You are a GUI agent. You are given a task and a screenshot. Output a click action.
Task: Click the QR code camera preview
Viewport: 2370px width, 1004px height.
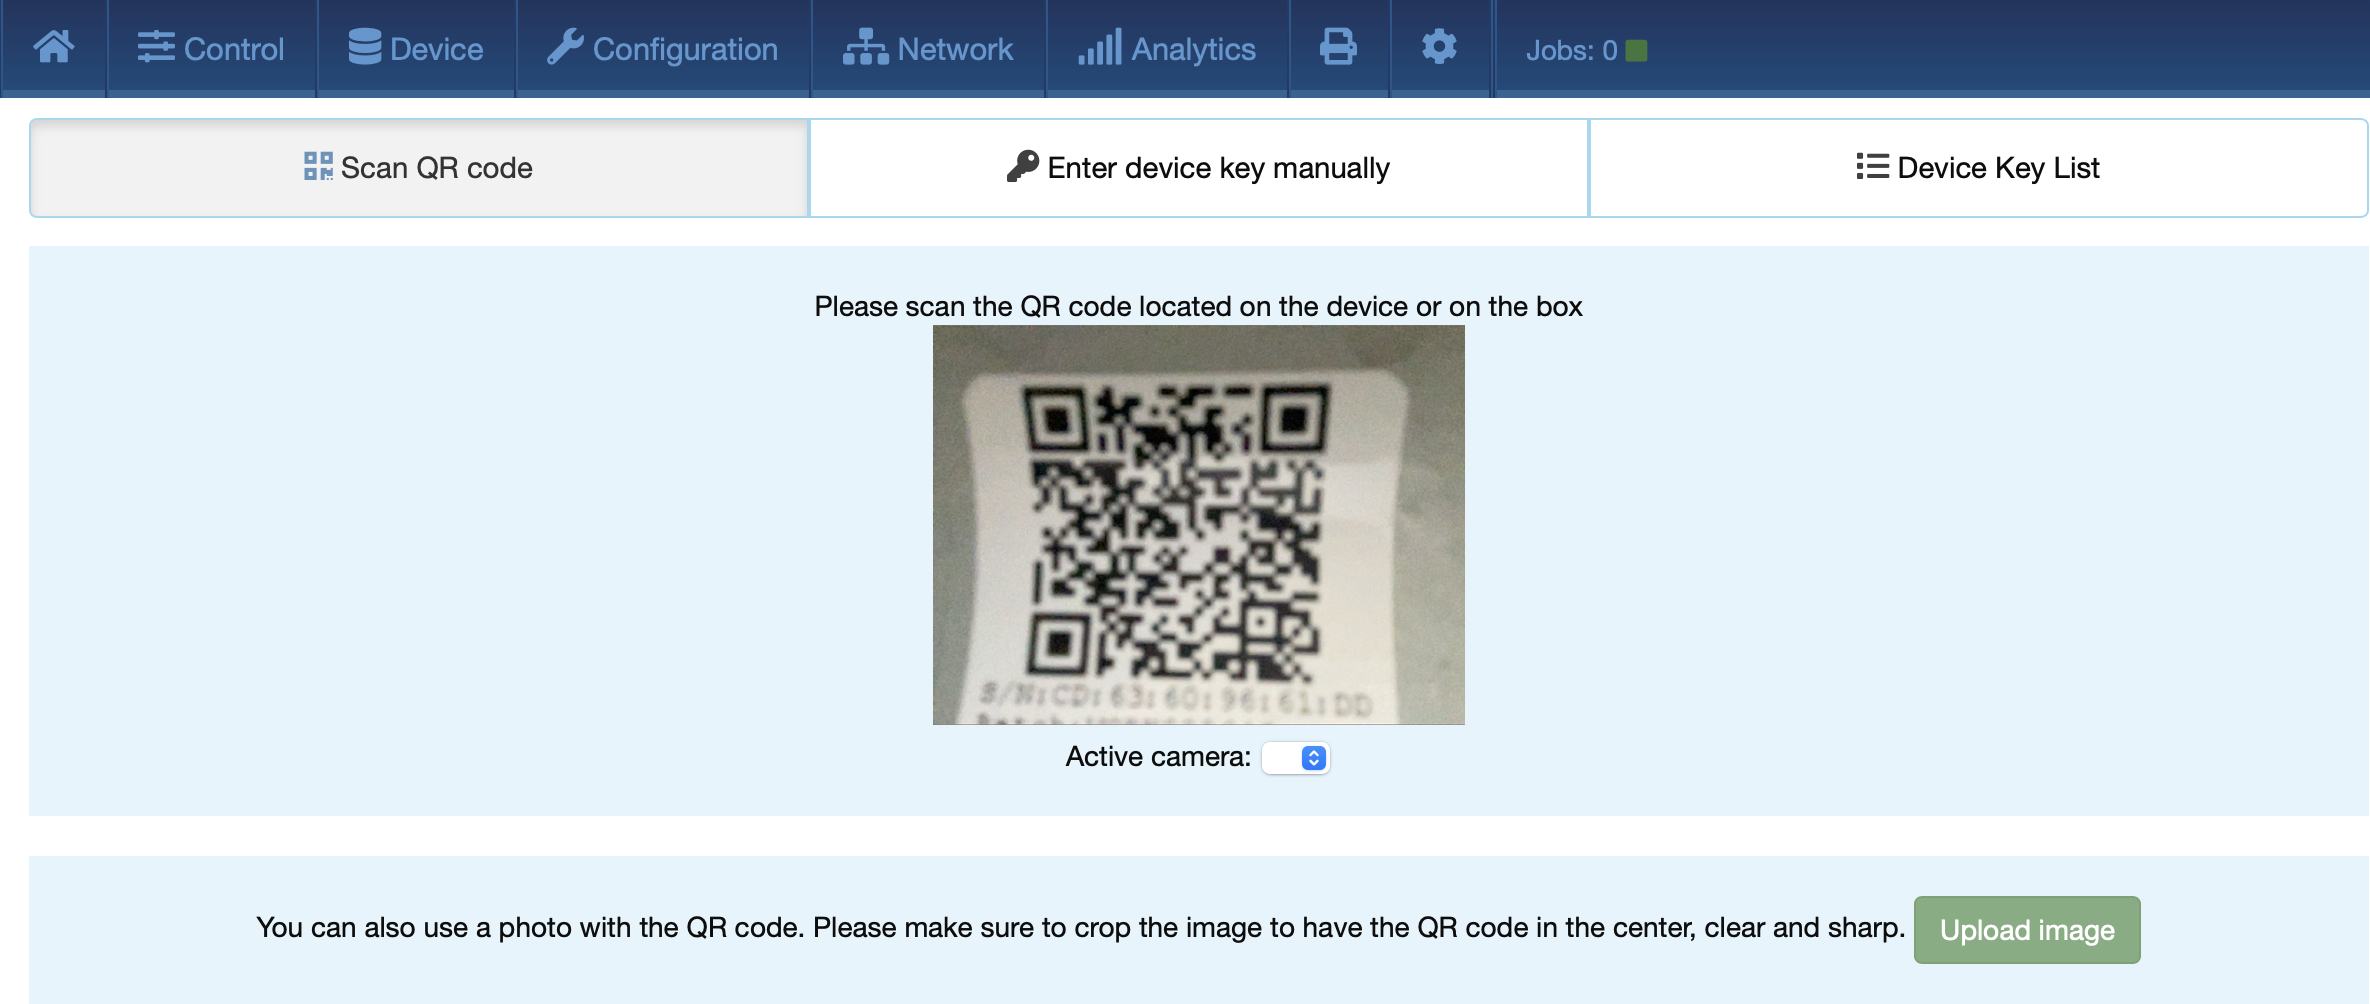(1199, 525)
